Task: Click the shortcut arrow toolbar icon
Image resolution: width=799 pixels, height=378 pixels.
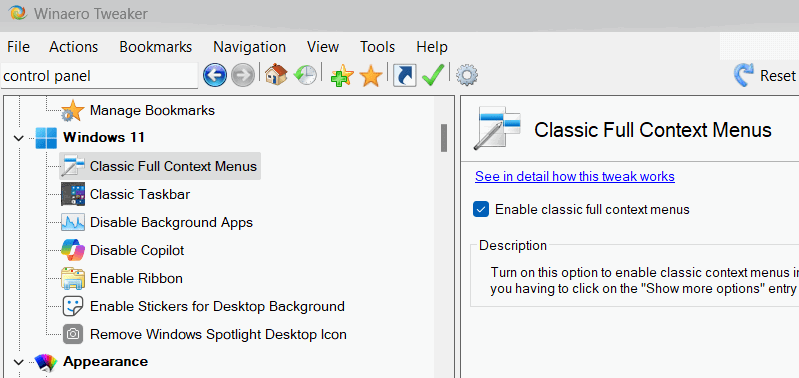Action: pyautogui.click(x=405, y=76)
